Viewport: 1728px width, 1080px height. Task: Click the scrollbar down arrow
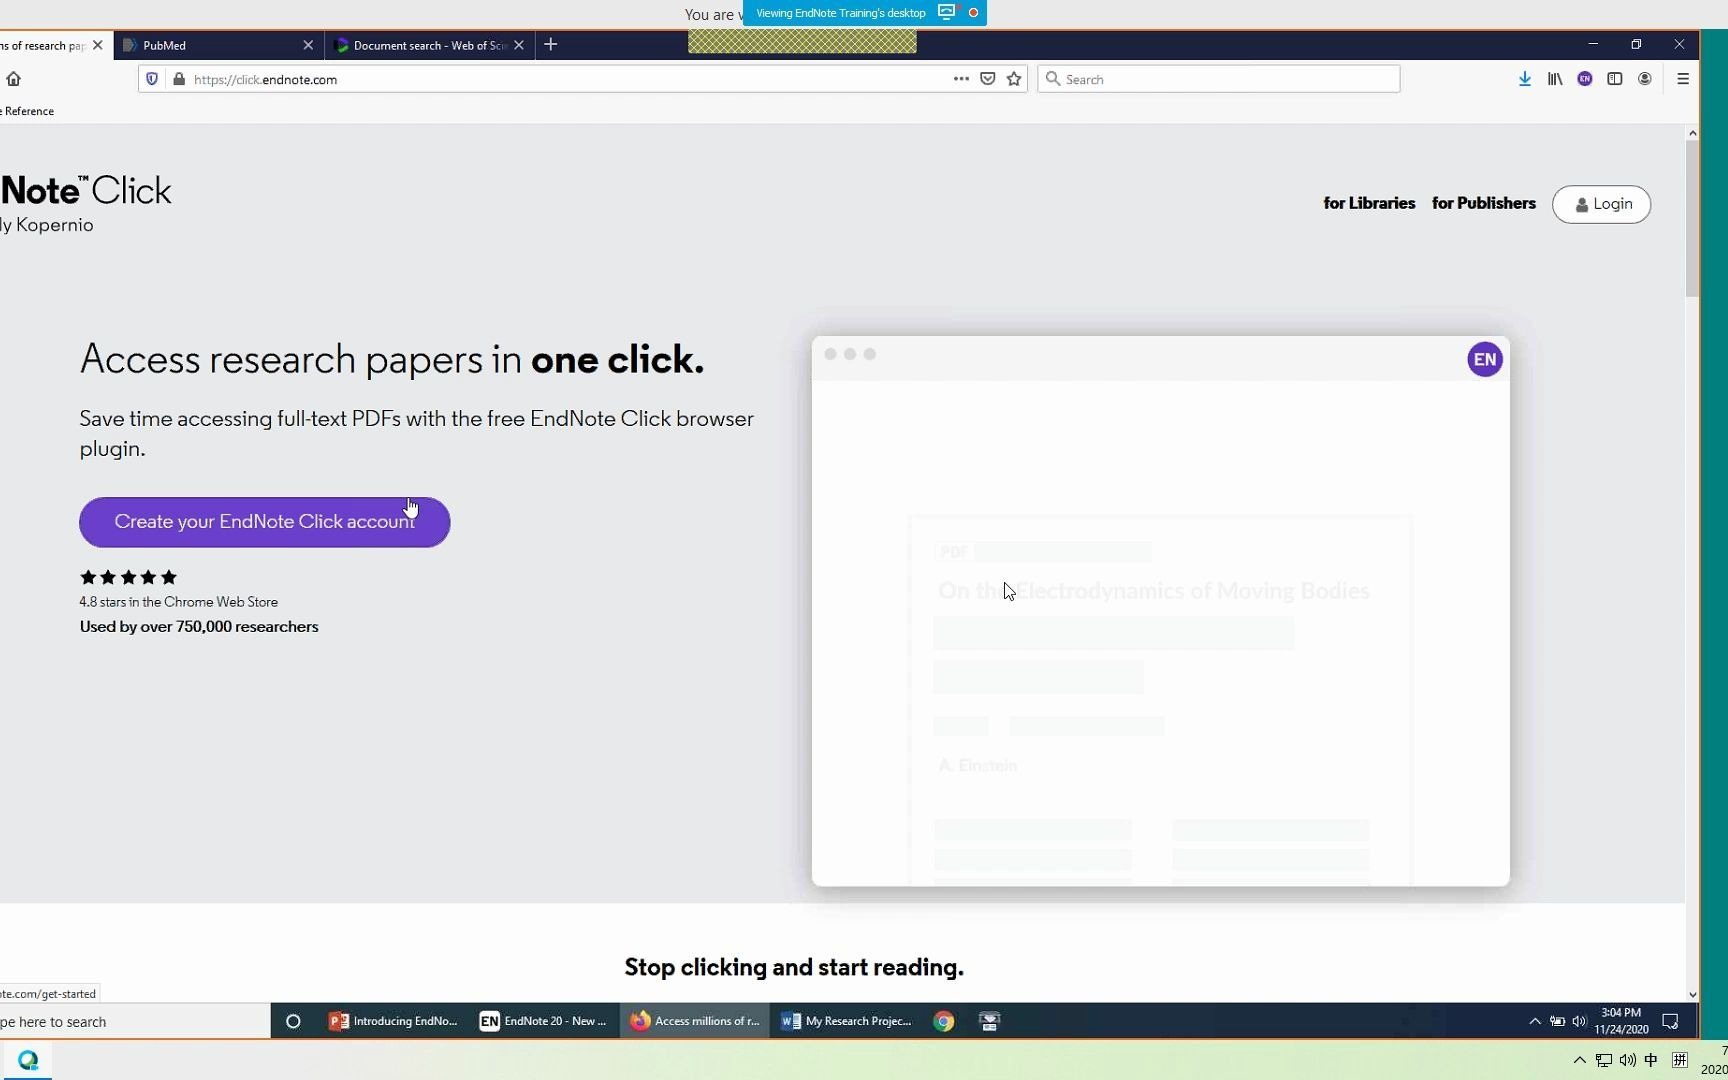1692,994
